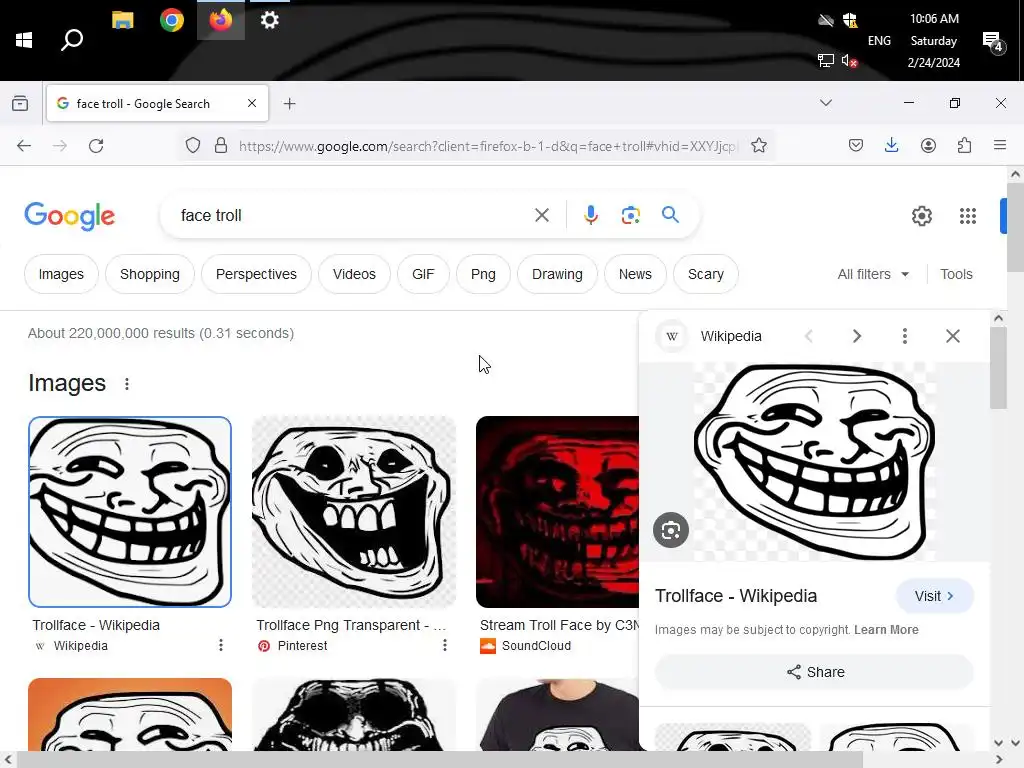Filter results by Images
The image size is (1024, 768).
click(61, 274)
